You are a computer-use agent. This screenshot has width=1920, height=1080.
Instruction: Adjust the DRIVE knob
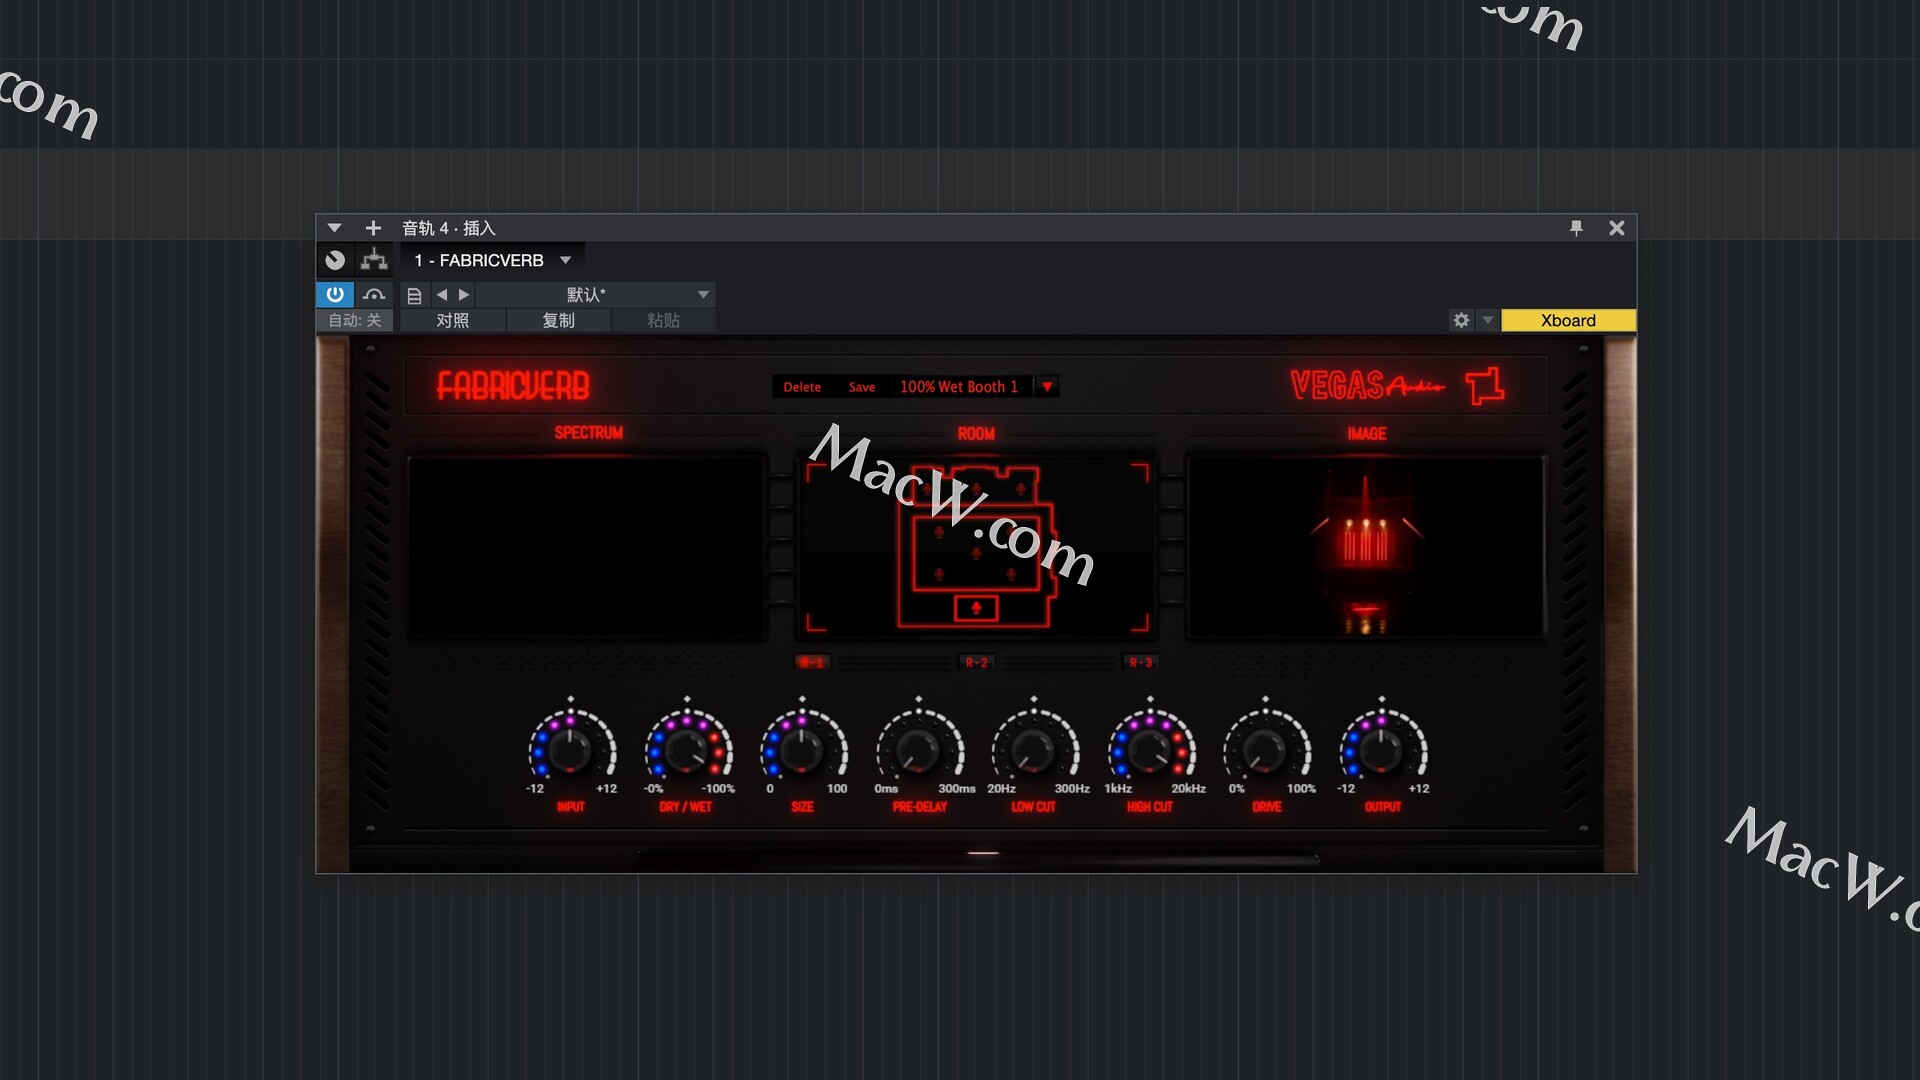(1266, 750)
